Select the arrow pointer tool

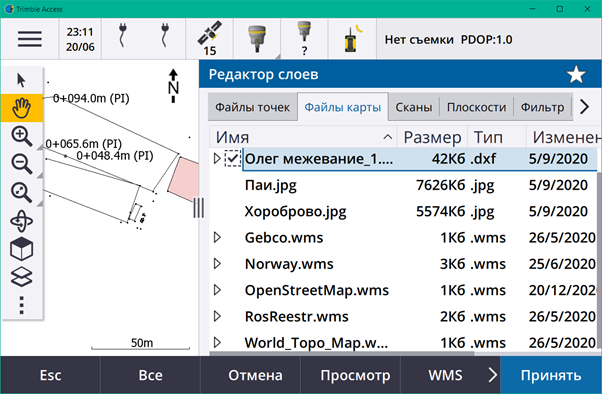coord(21,80)
